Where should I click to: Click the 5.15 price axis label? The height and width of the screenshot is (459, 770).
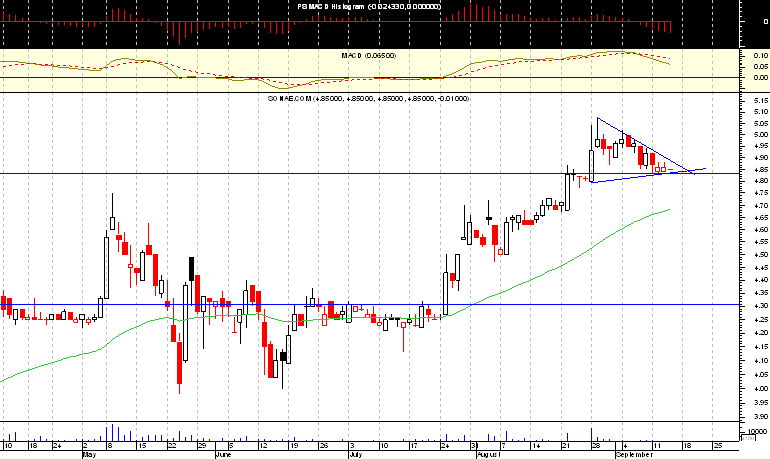click(761, 101)
